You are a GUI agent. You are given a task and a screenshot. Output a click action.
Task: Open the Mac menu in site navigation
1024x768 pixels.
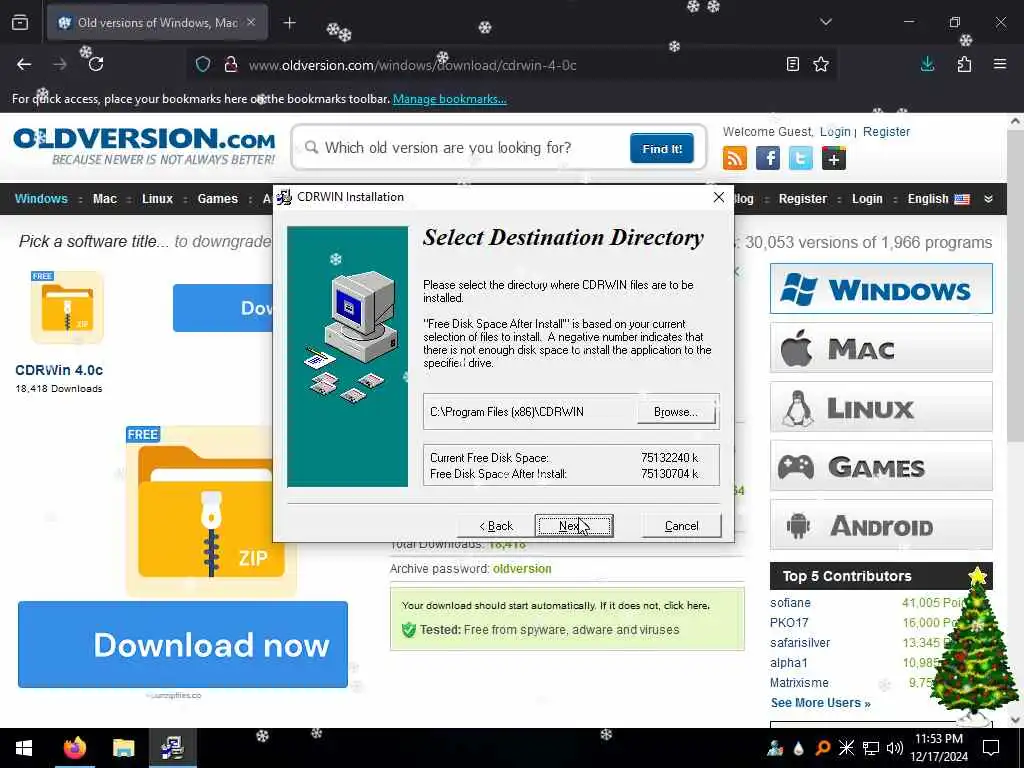[104, 199]
